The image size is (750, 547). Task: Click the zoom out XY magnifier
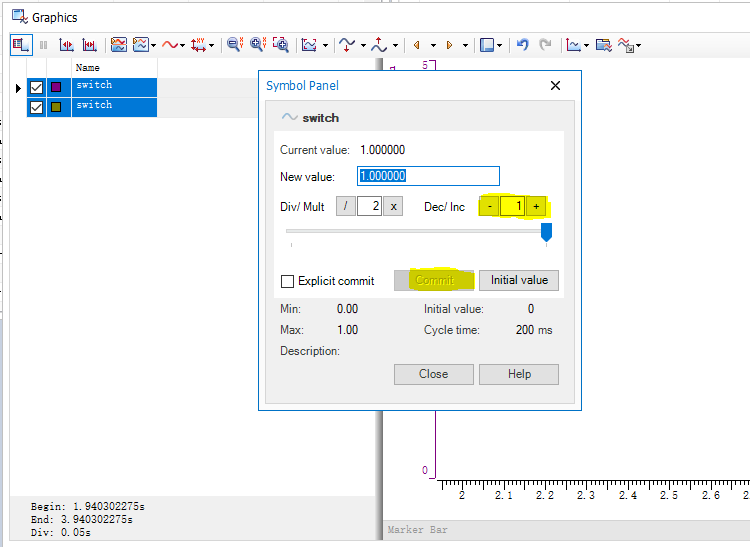pos(235,45)
